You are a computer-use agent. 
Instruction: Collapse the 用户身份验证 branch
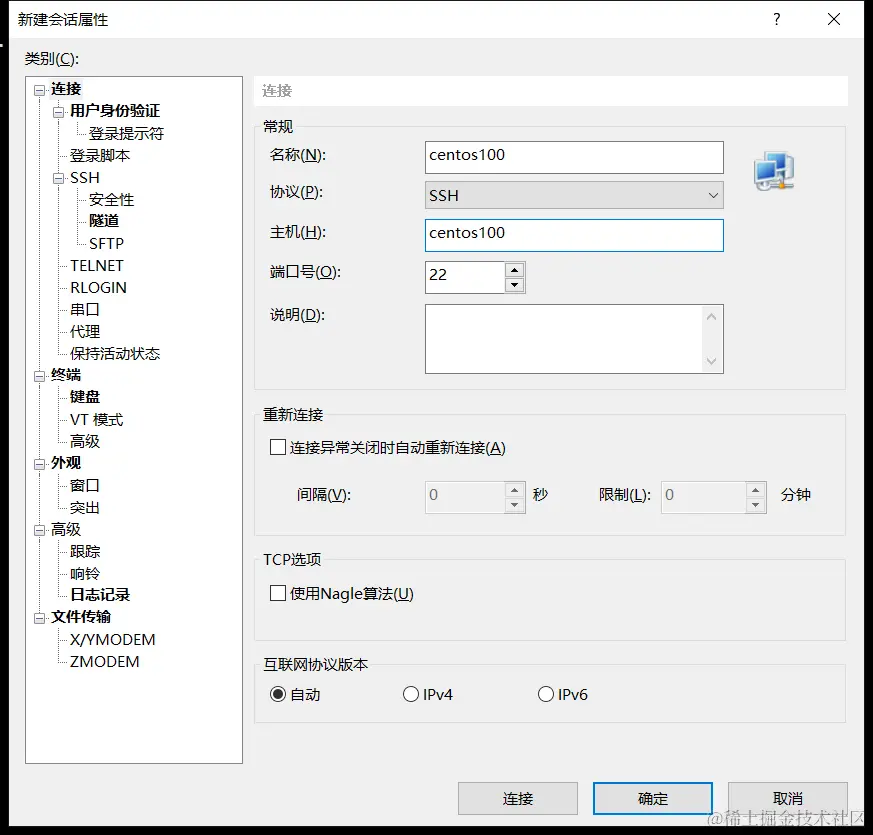pos(58,111)
